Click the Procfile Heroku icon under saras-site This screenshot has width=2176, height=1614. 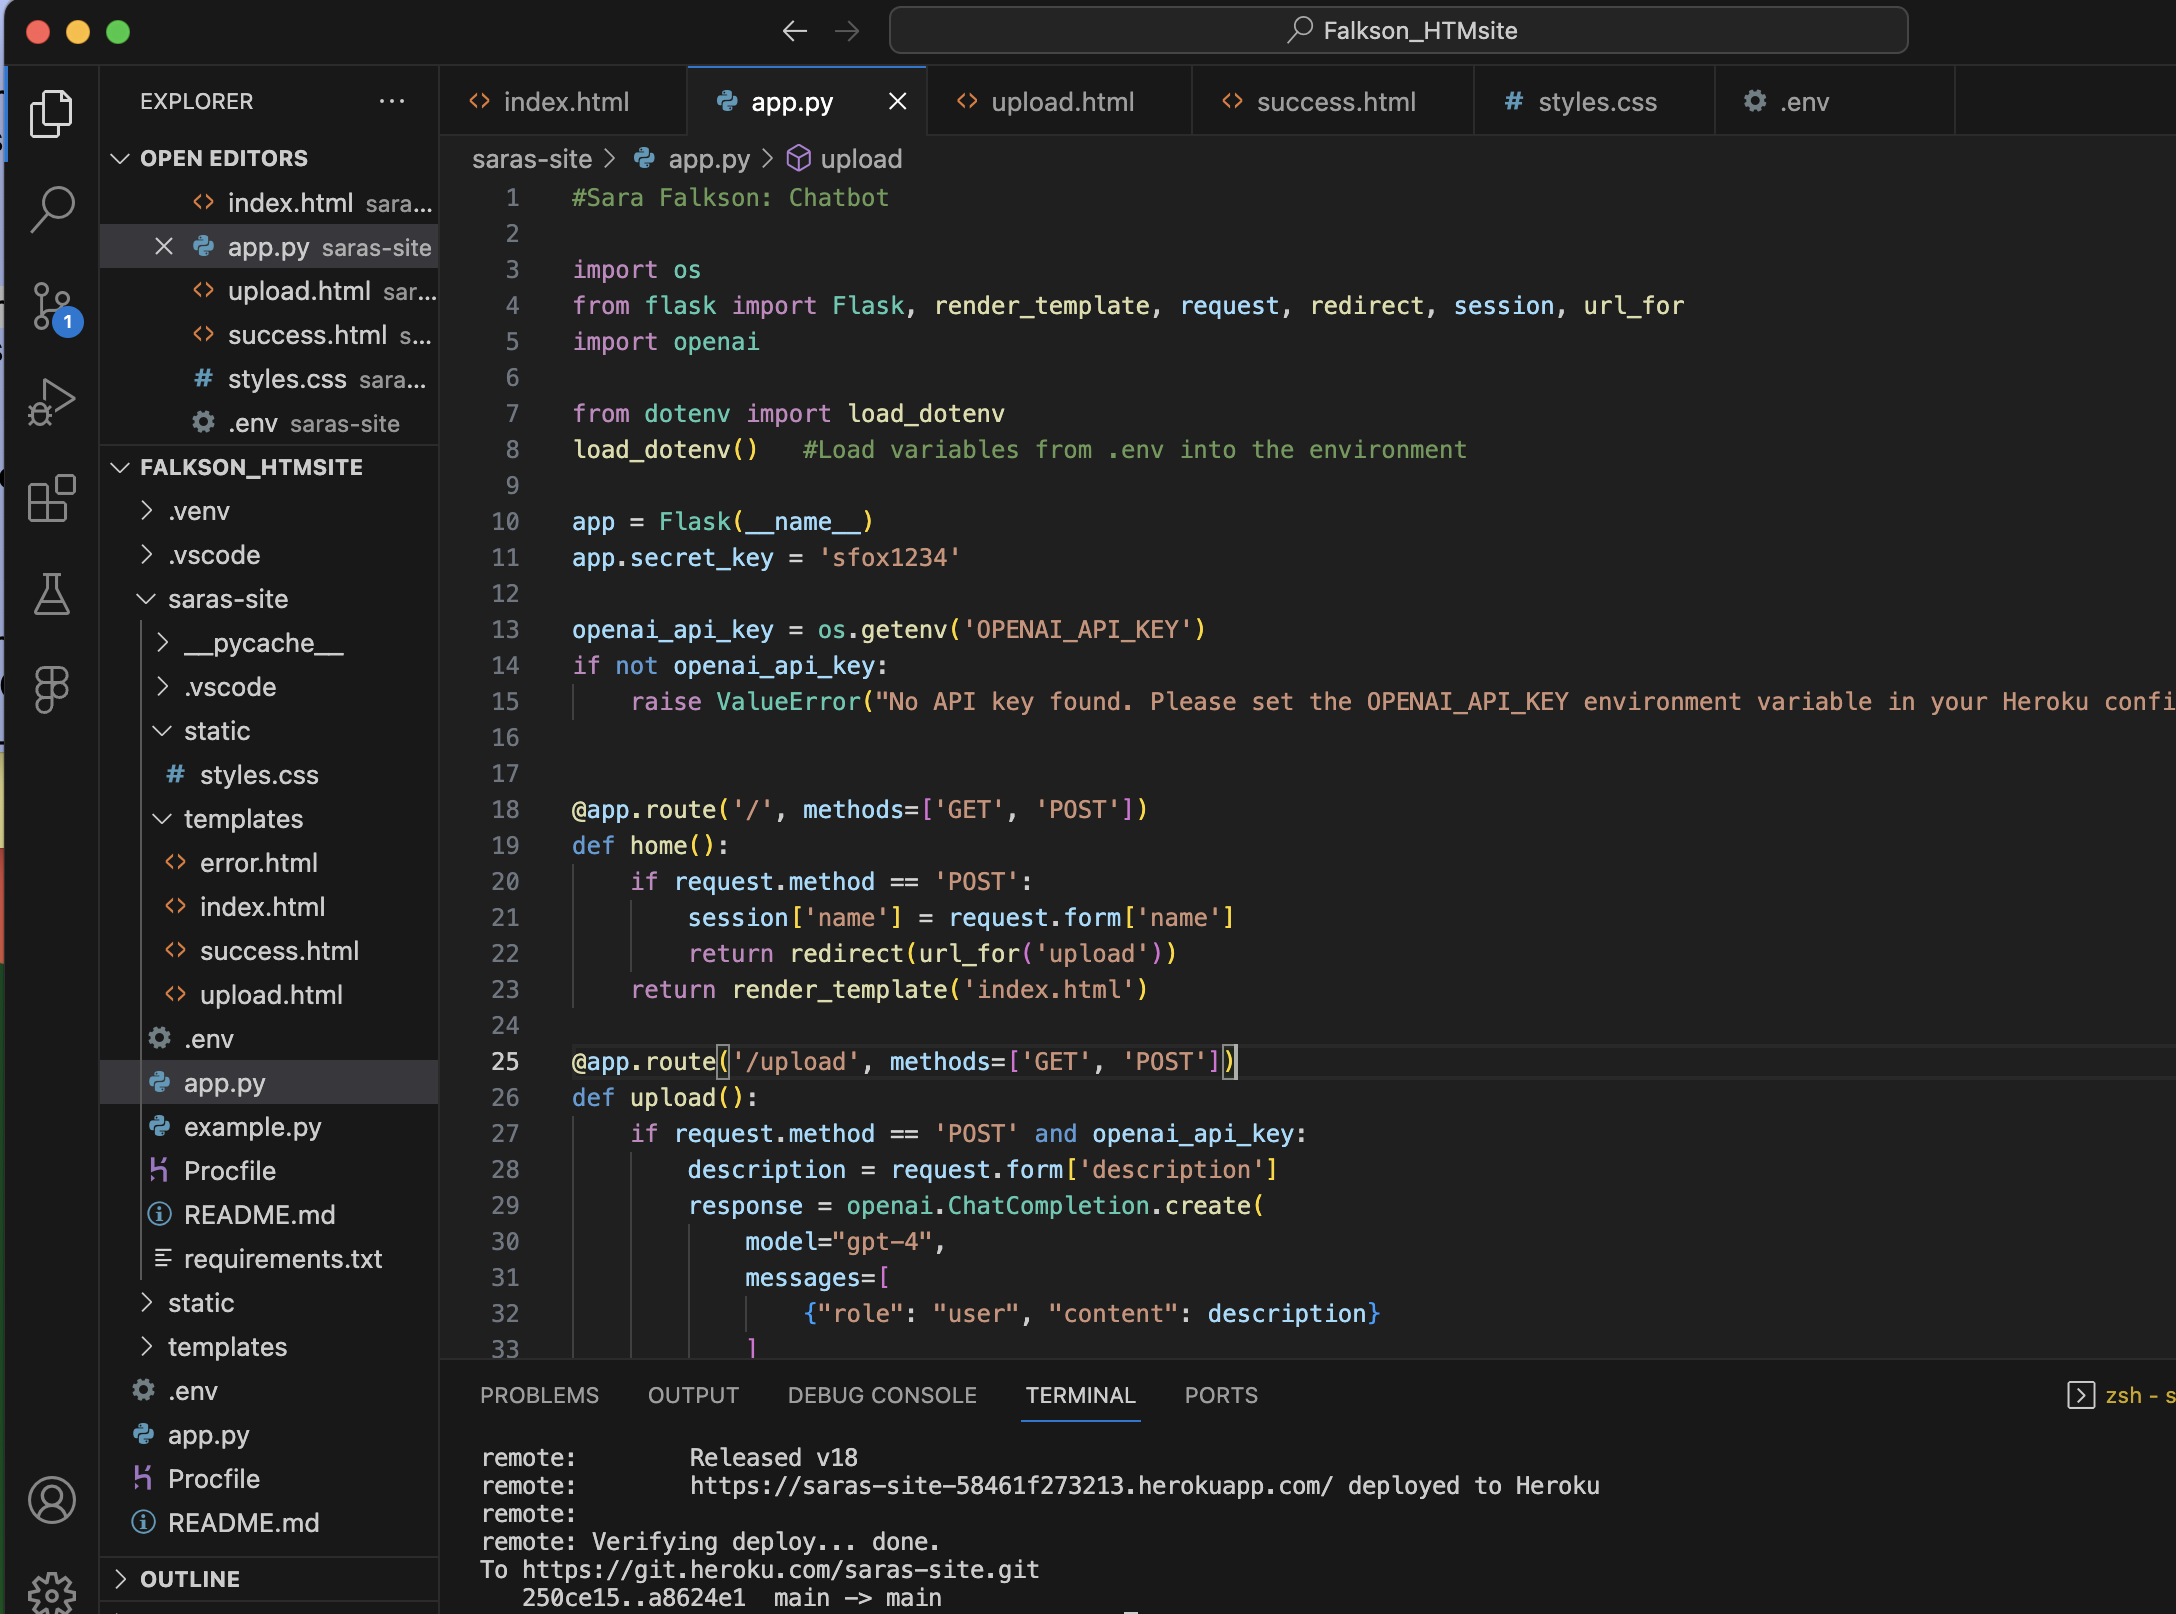click(x=159, y=1170)
